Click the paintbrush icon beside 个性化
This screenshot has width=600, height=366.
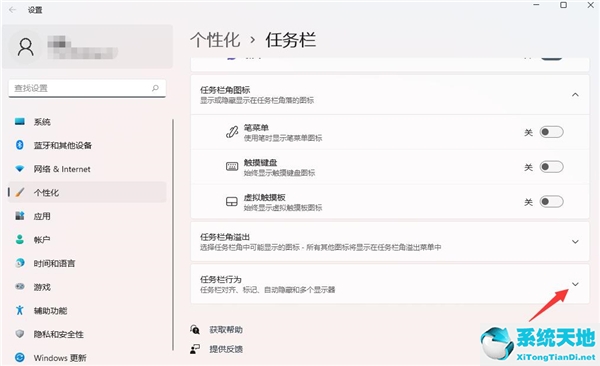20,192
